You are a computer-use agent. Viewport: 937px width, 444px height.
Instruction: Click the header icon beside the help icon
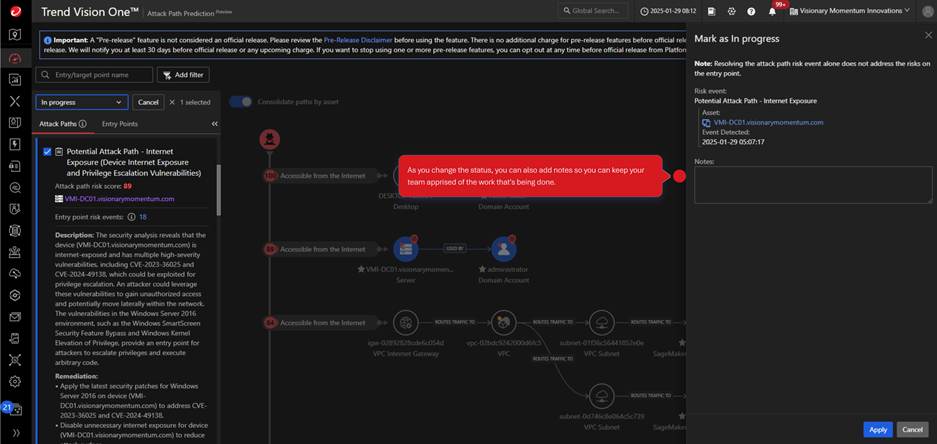[731, 11]
